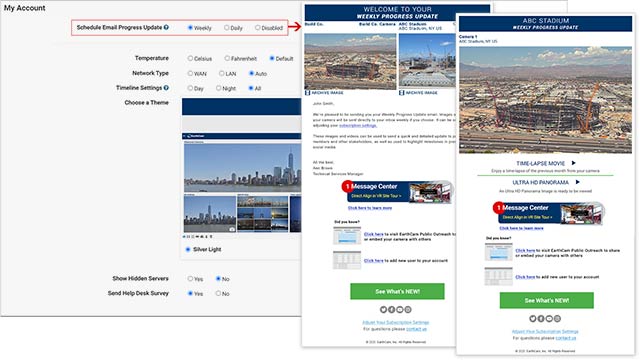Select Default temperature option
The height and width of the screenshot is (360, 640).
click(272, 58)
